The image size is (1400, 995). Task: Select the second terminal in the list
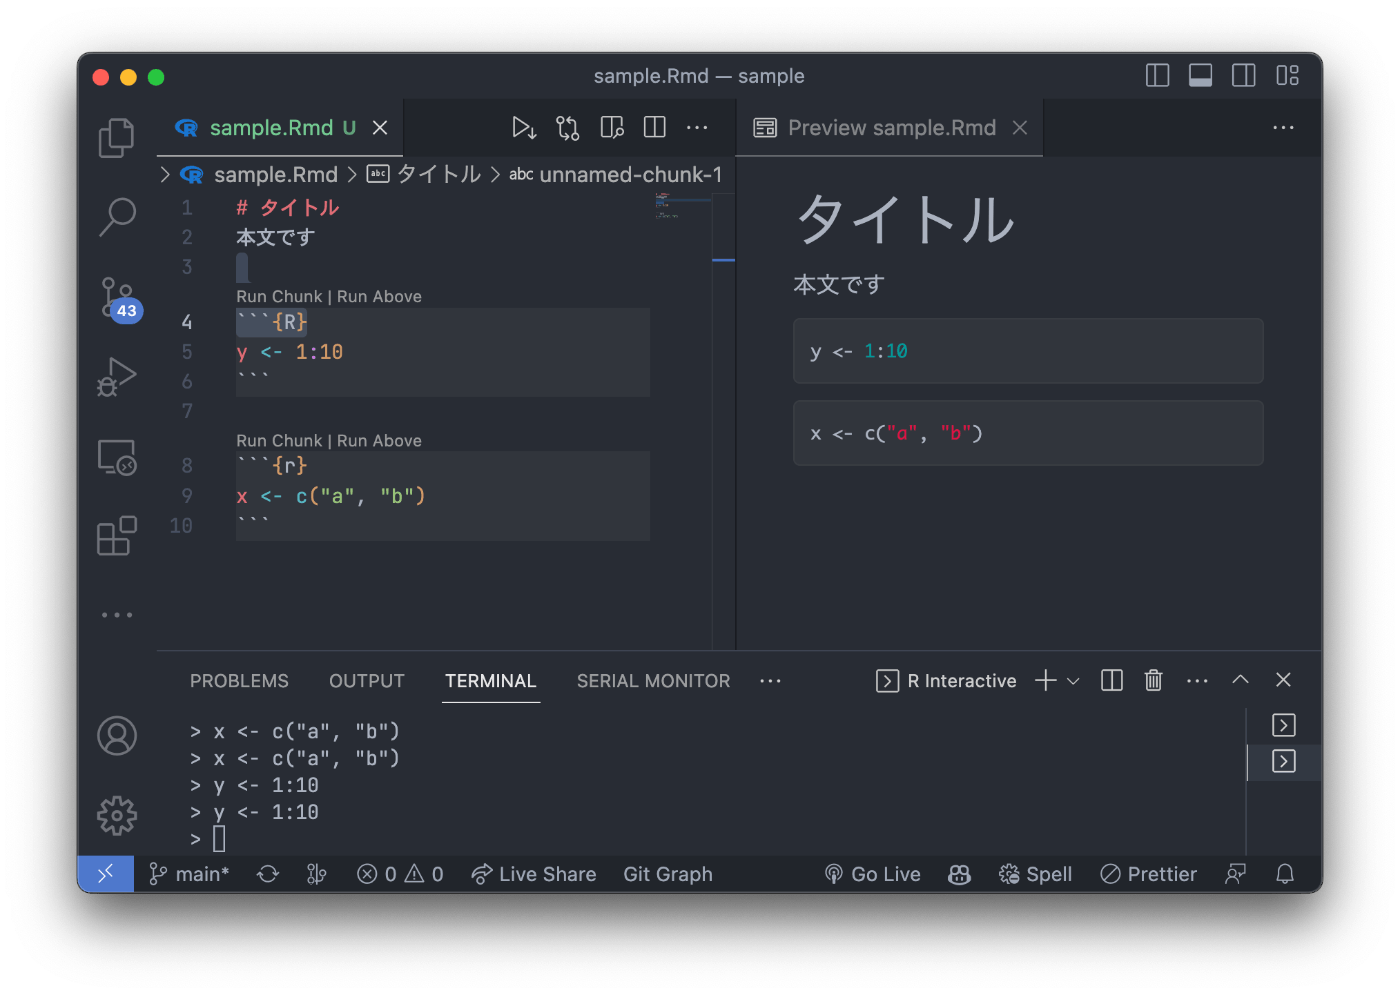(x=1284, y=762)
